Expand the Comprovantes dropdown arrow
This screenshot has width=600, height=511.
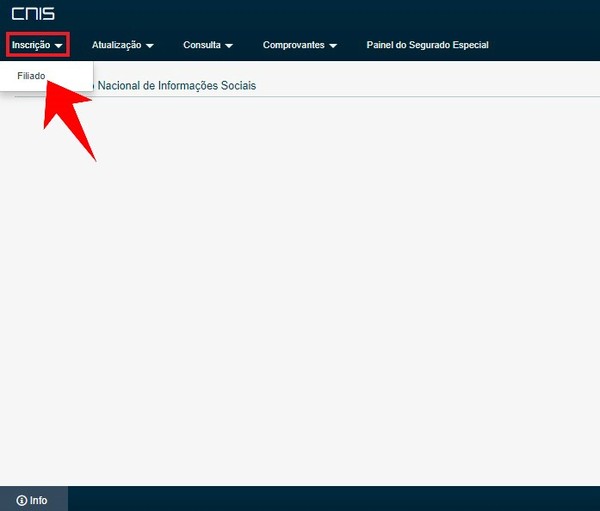(333, 46)
